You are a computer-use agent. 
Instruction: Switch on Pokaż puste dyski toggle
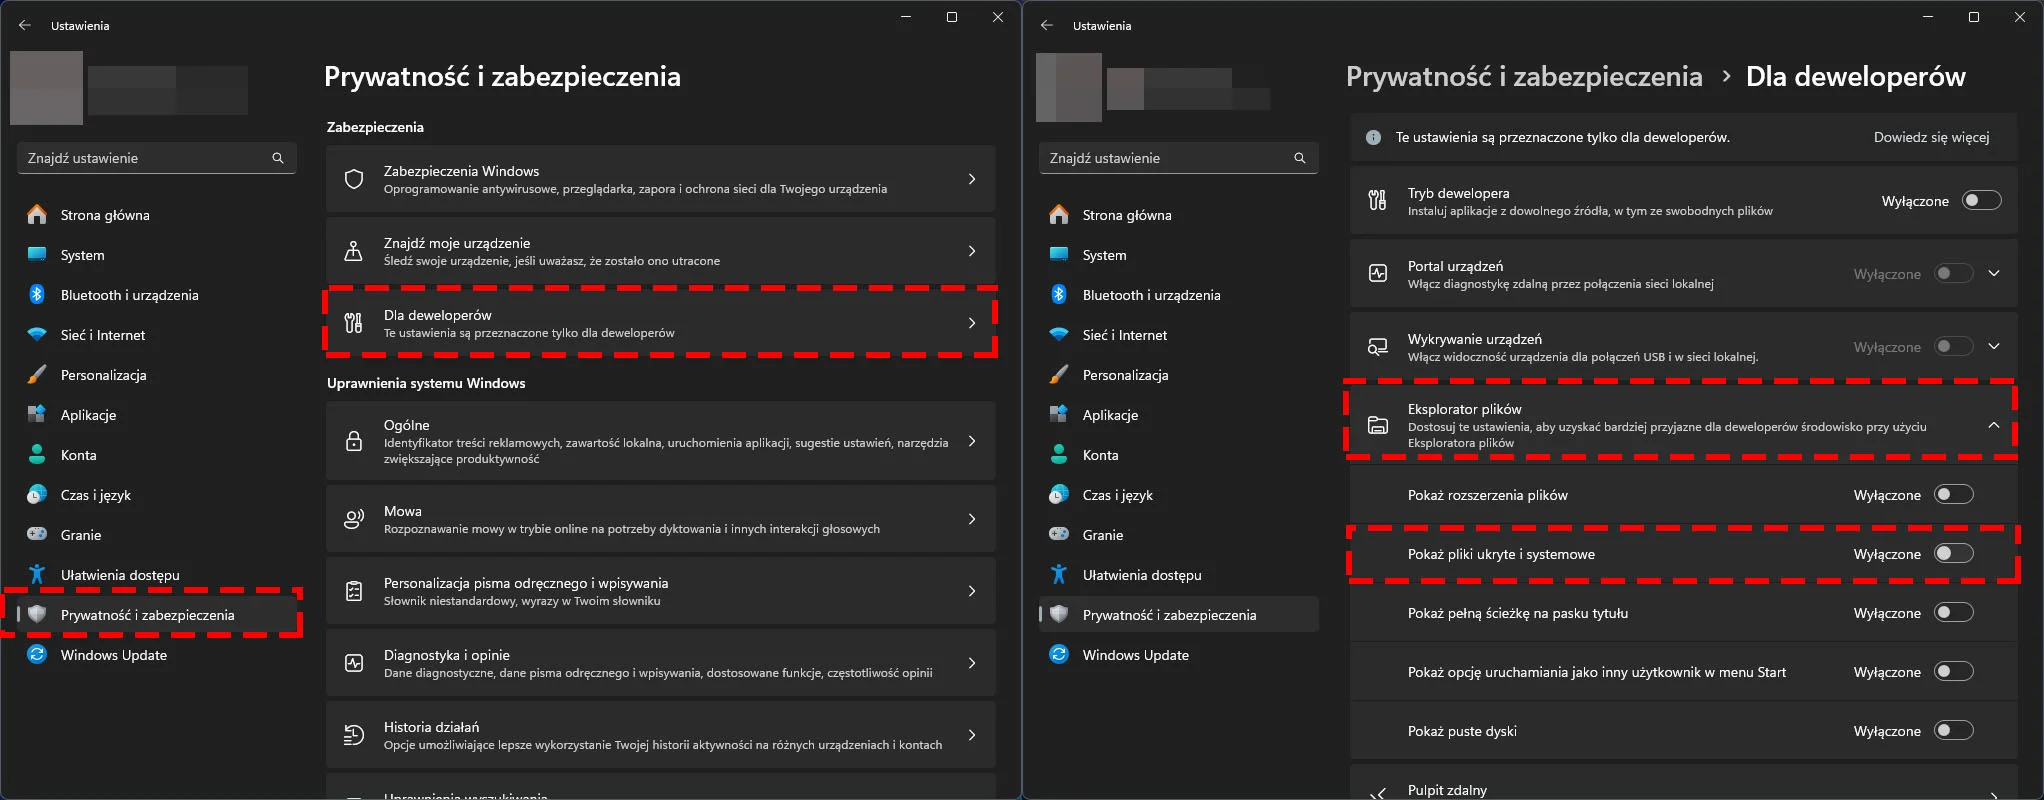(x=1954, y=730)
